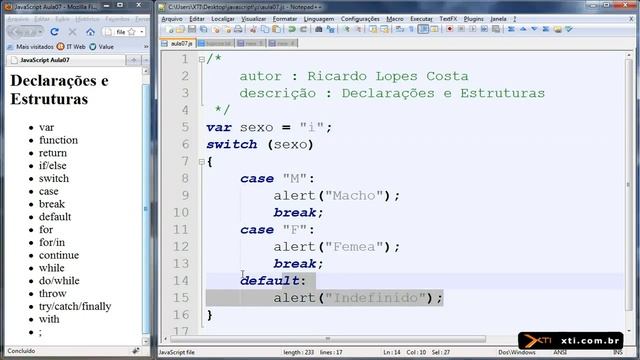Viewport: 640px width, 360px height.
Task: Click the Notepad++ horizontal scrollbar
Action: [x=328, y=339]
